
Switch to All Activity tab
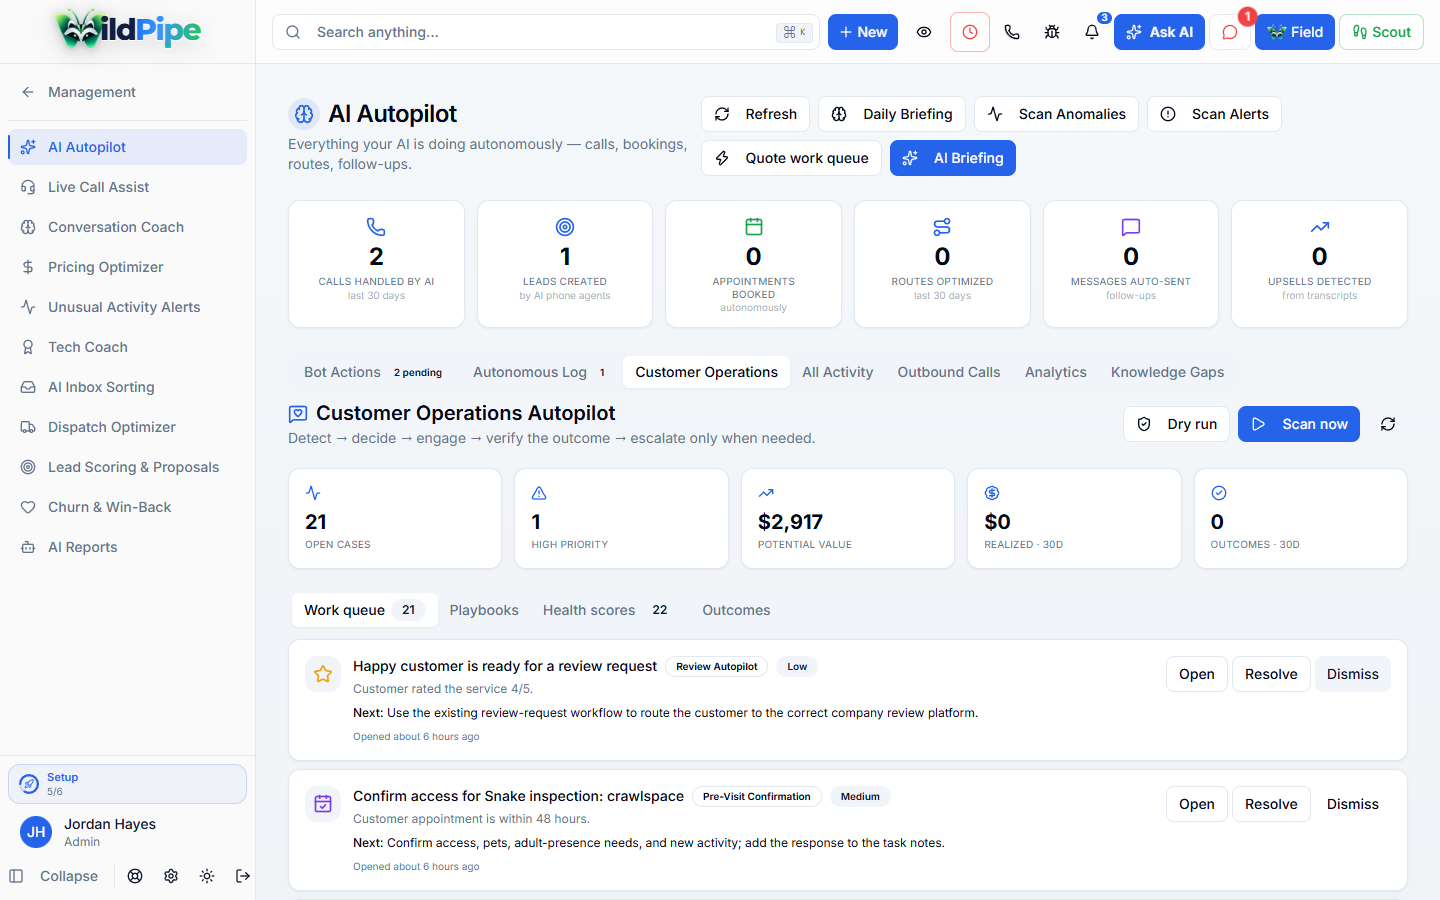(x=837, y=372)
